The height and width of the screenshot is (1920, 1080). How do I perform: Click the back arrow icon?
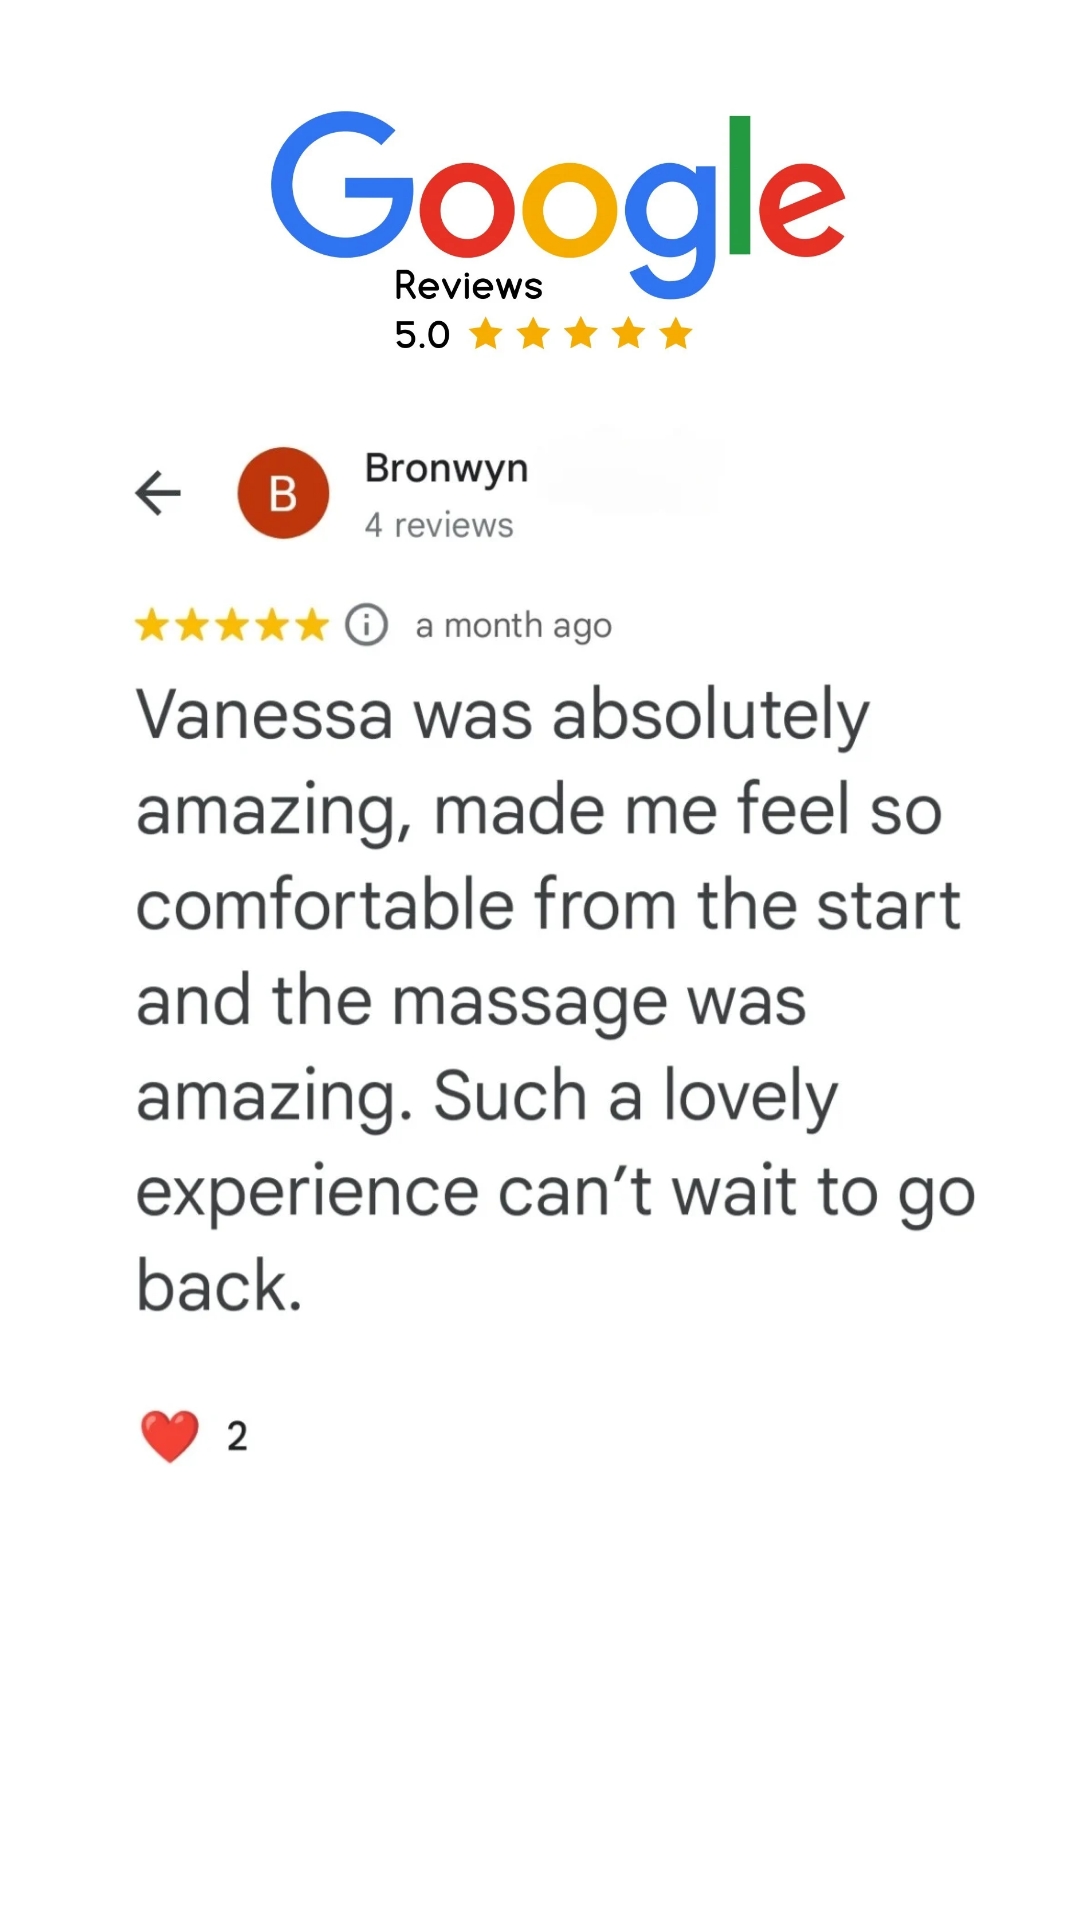pyautogui.click(x=158, y=493)
